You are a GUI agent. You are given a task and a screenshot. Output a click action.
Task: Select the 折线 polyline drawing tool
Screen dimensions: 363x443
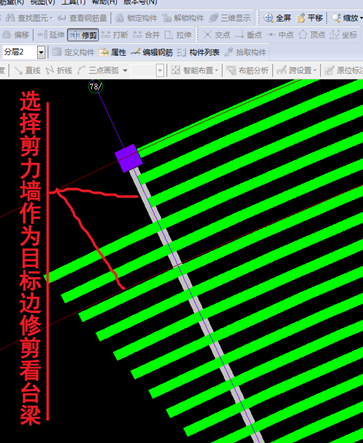pos(59,70)
